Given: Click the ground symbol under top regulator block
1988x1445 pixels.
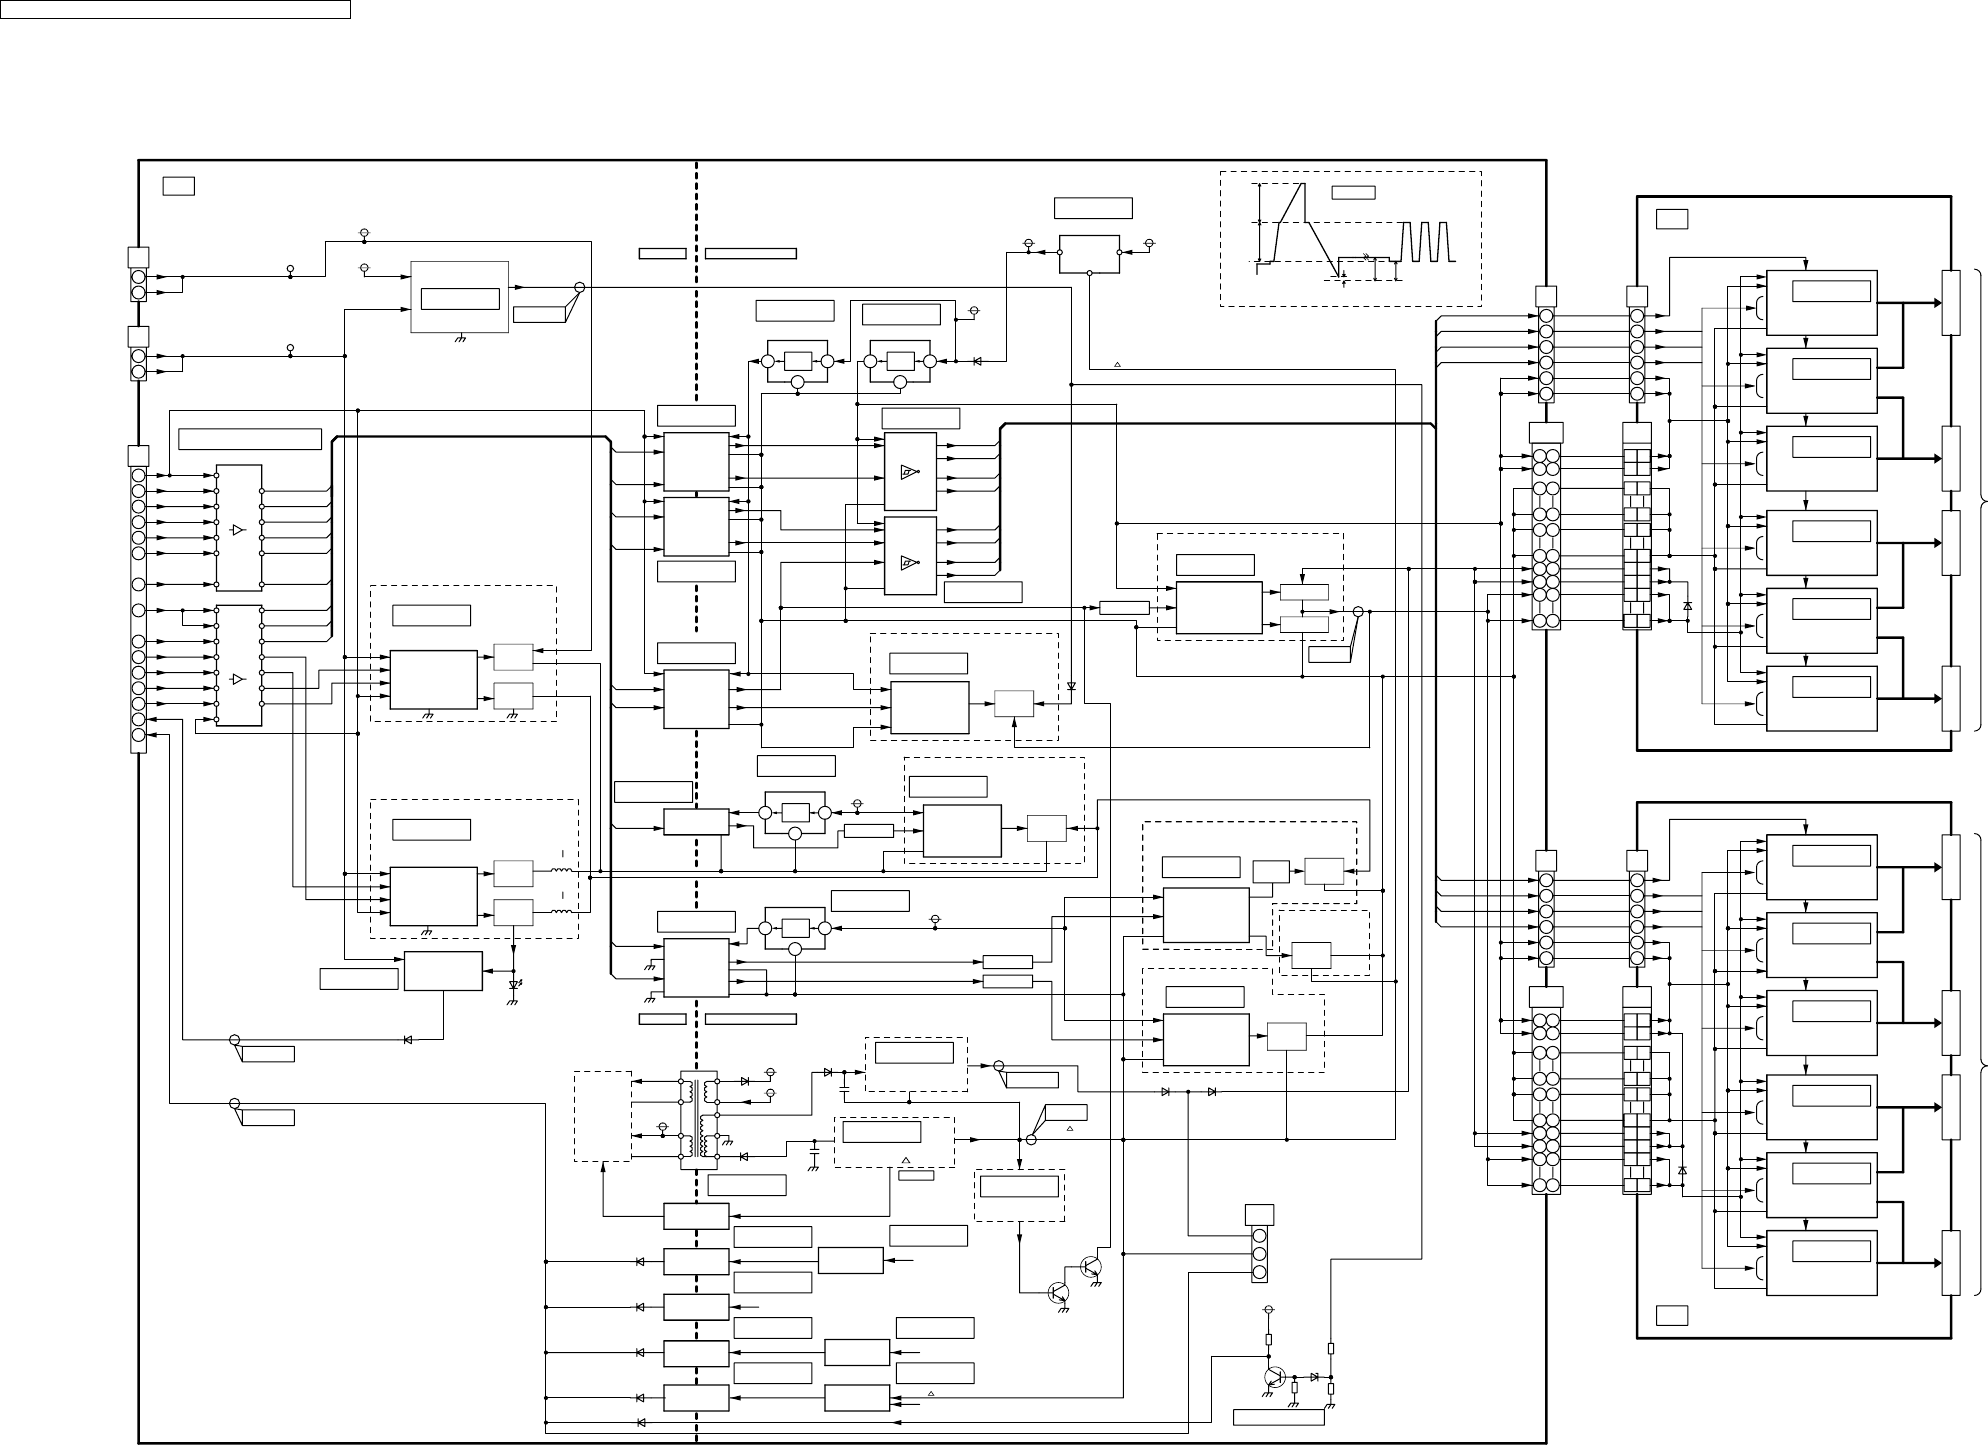Looking at the screenshot, I should click(x=459, y=339).
